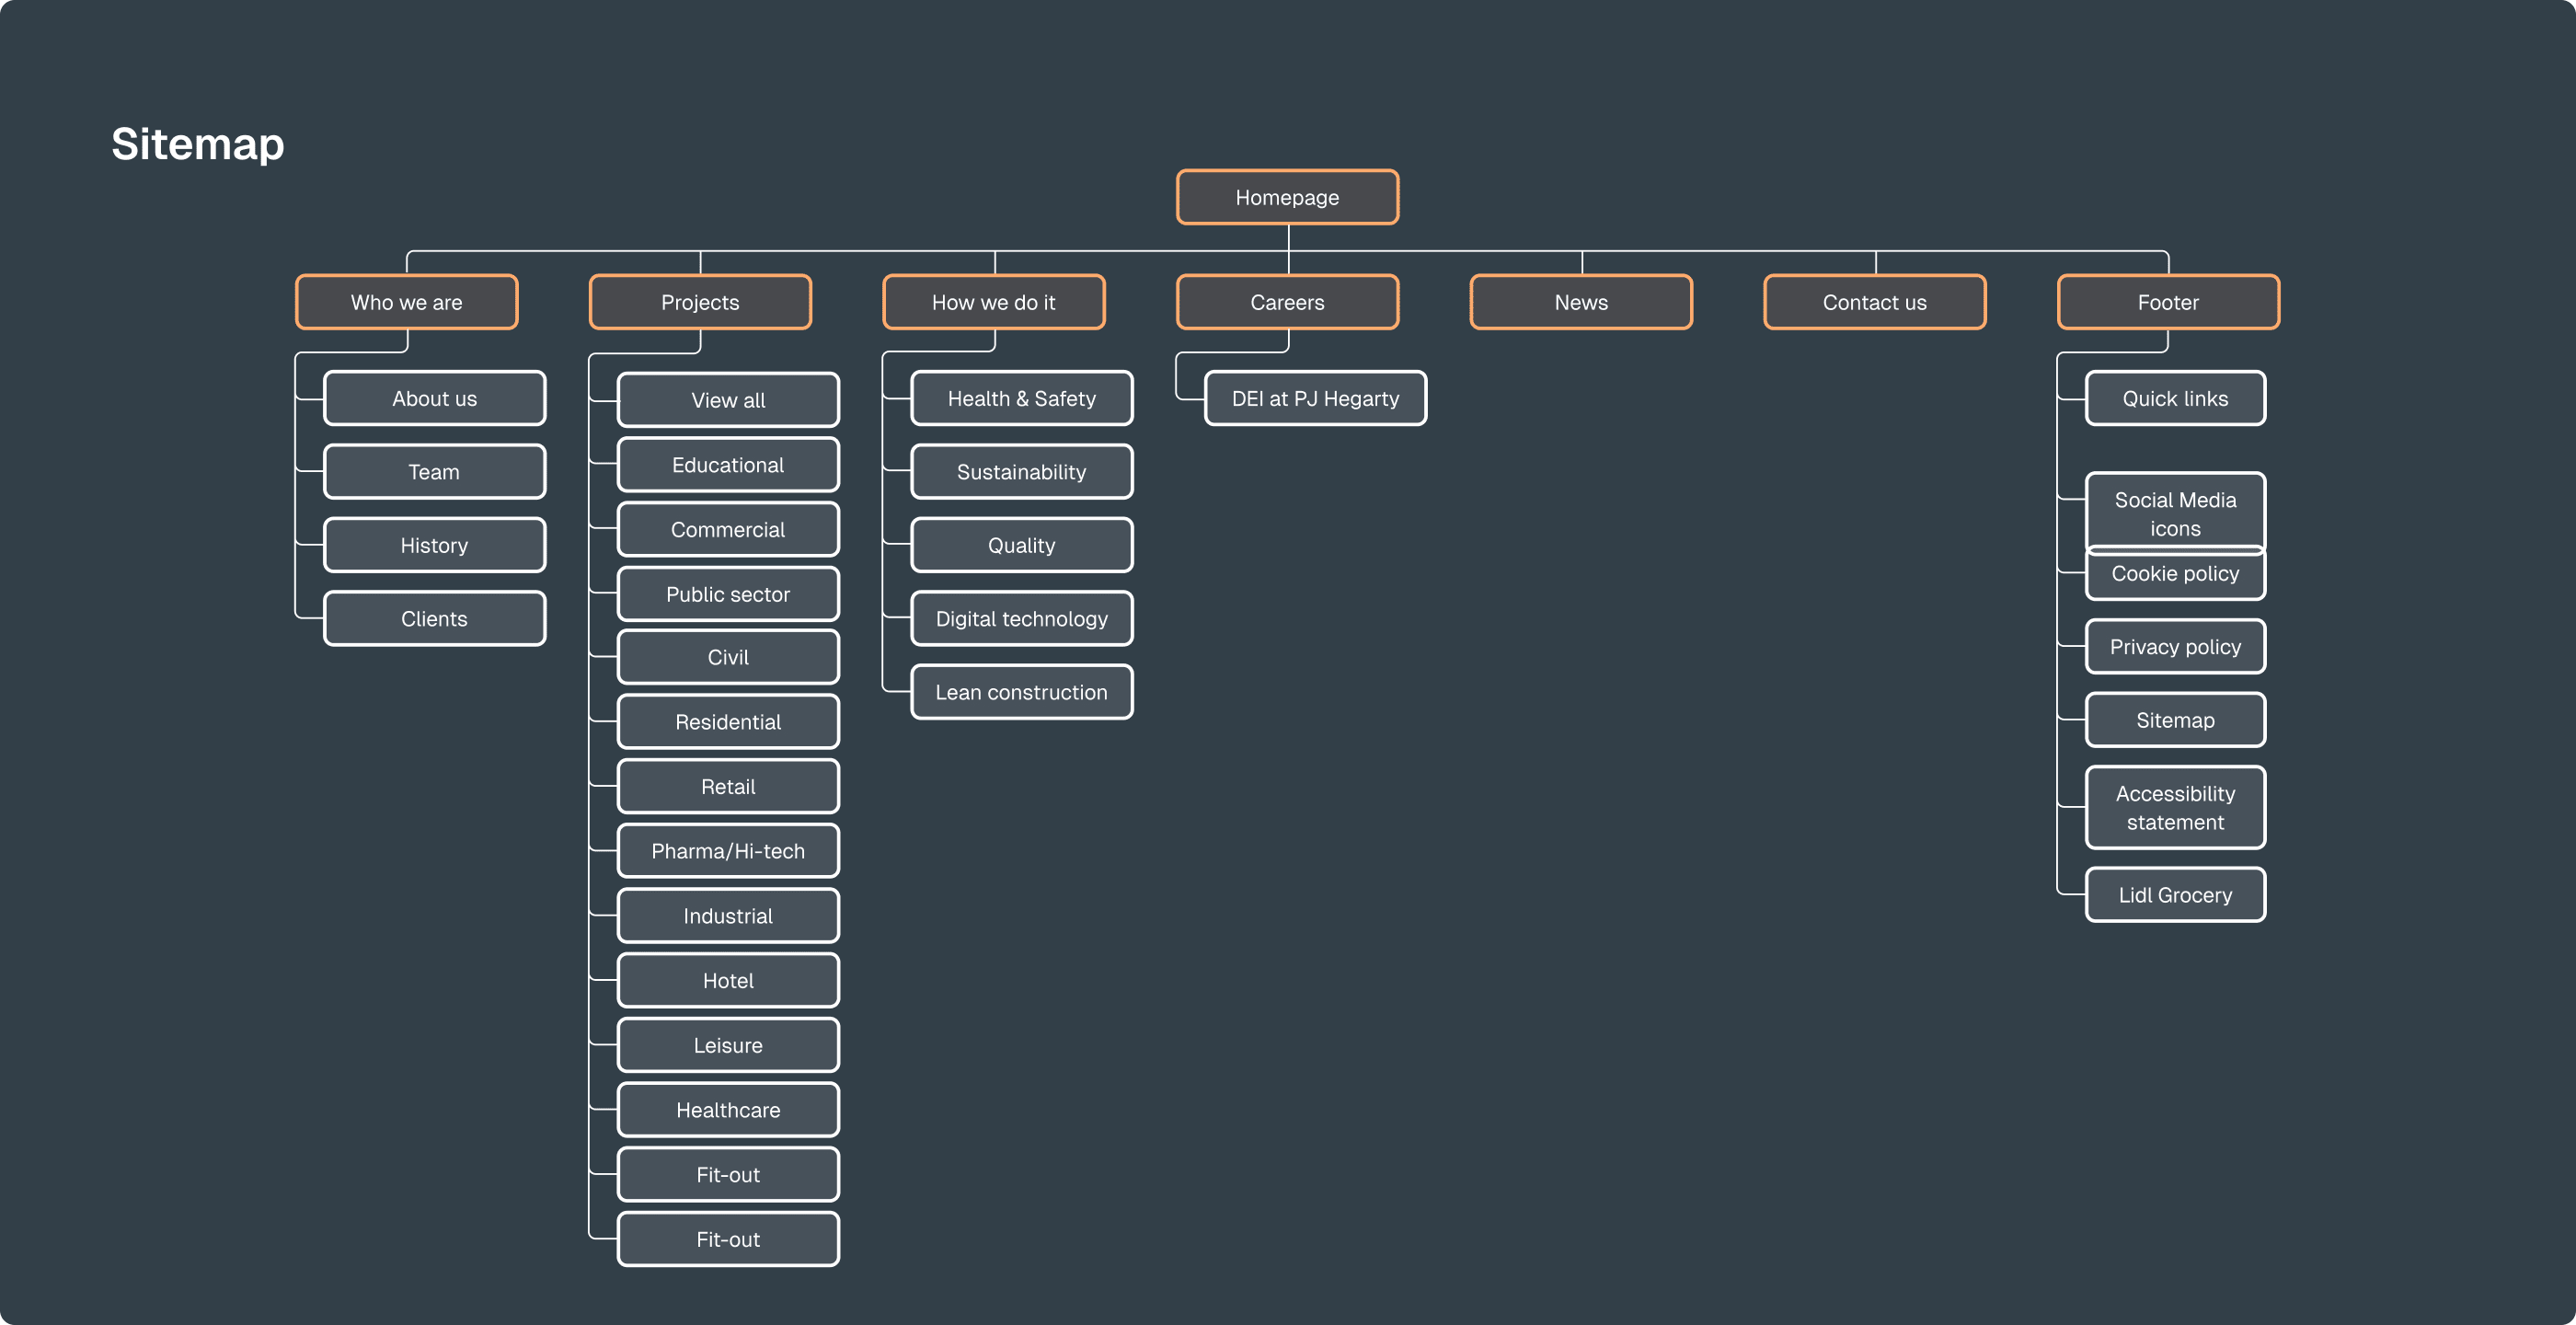Click the How we do it node
This screenshot has height=1325, width=2576.
coord(993,302)
